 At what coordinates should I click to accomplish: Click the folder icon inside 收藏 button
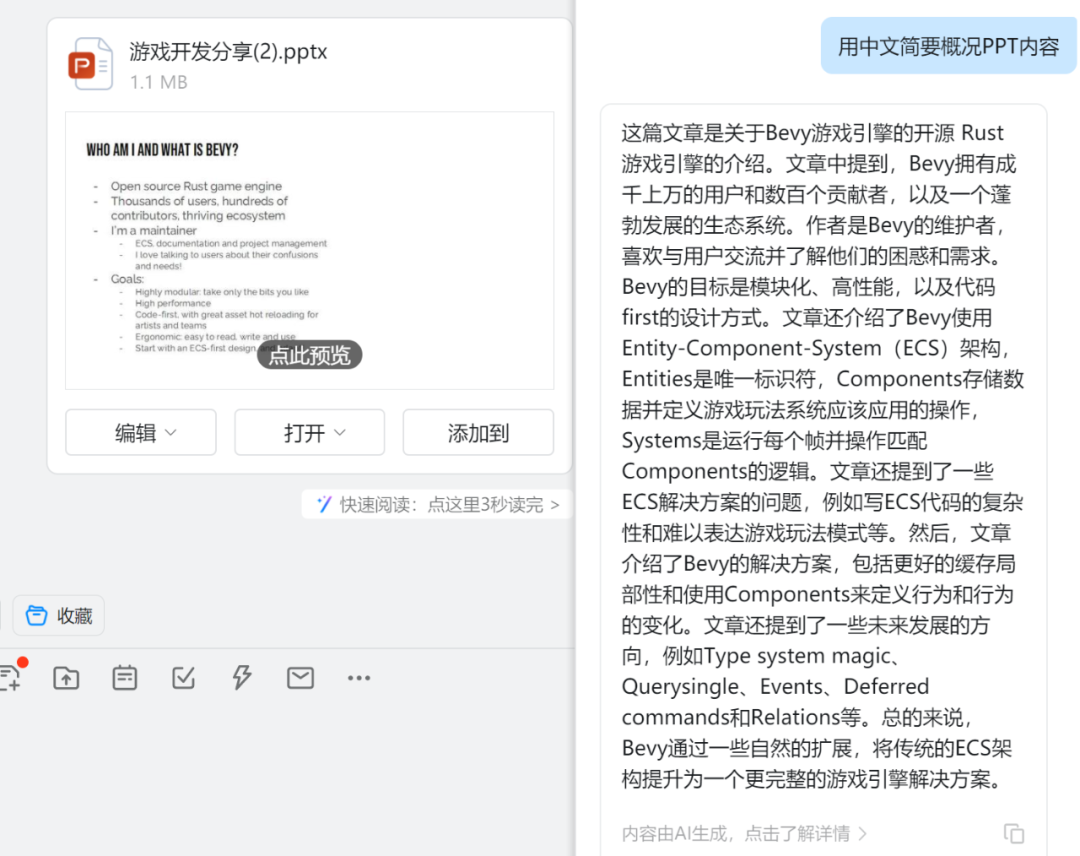pyautogui.click(x=37, y=615)
